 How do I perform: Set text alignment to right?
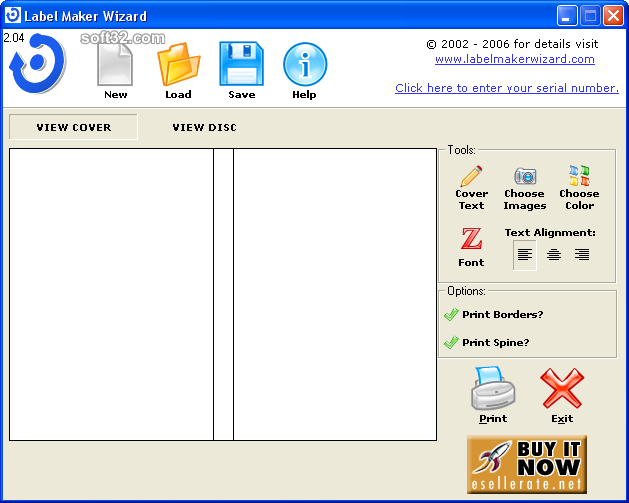click(x=582, y=254)
